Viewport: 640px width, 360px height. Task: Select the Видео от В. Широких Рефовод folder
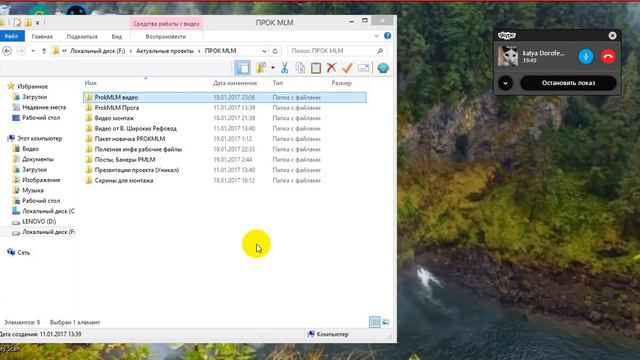(224, 128)
